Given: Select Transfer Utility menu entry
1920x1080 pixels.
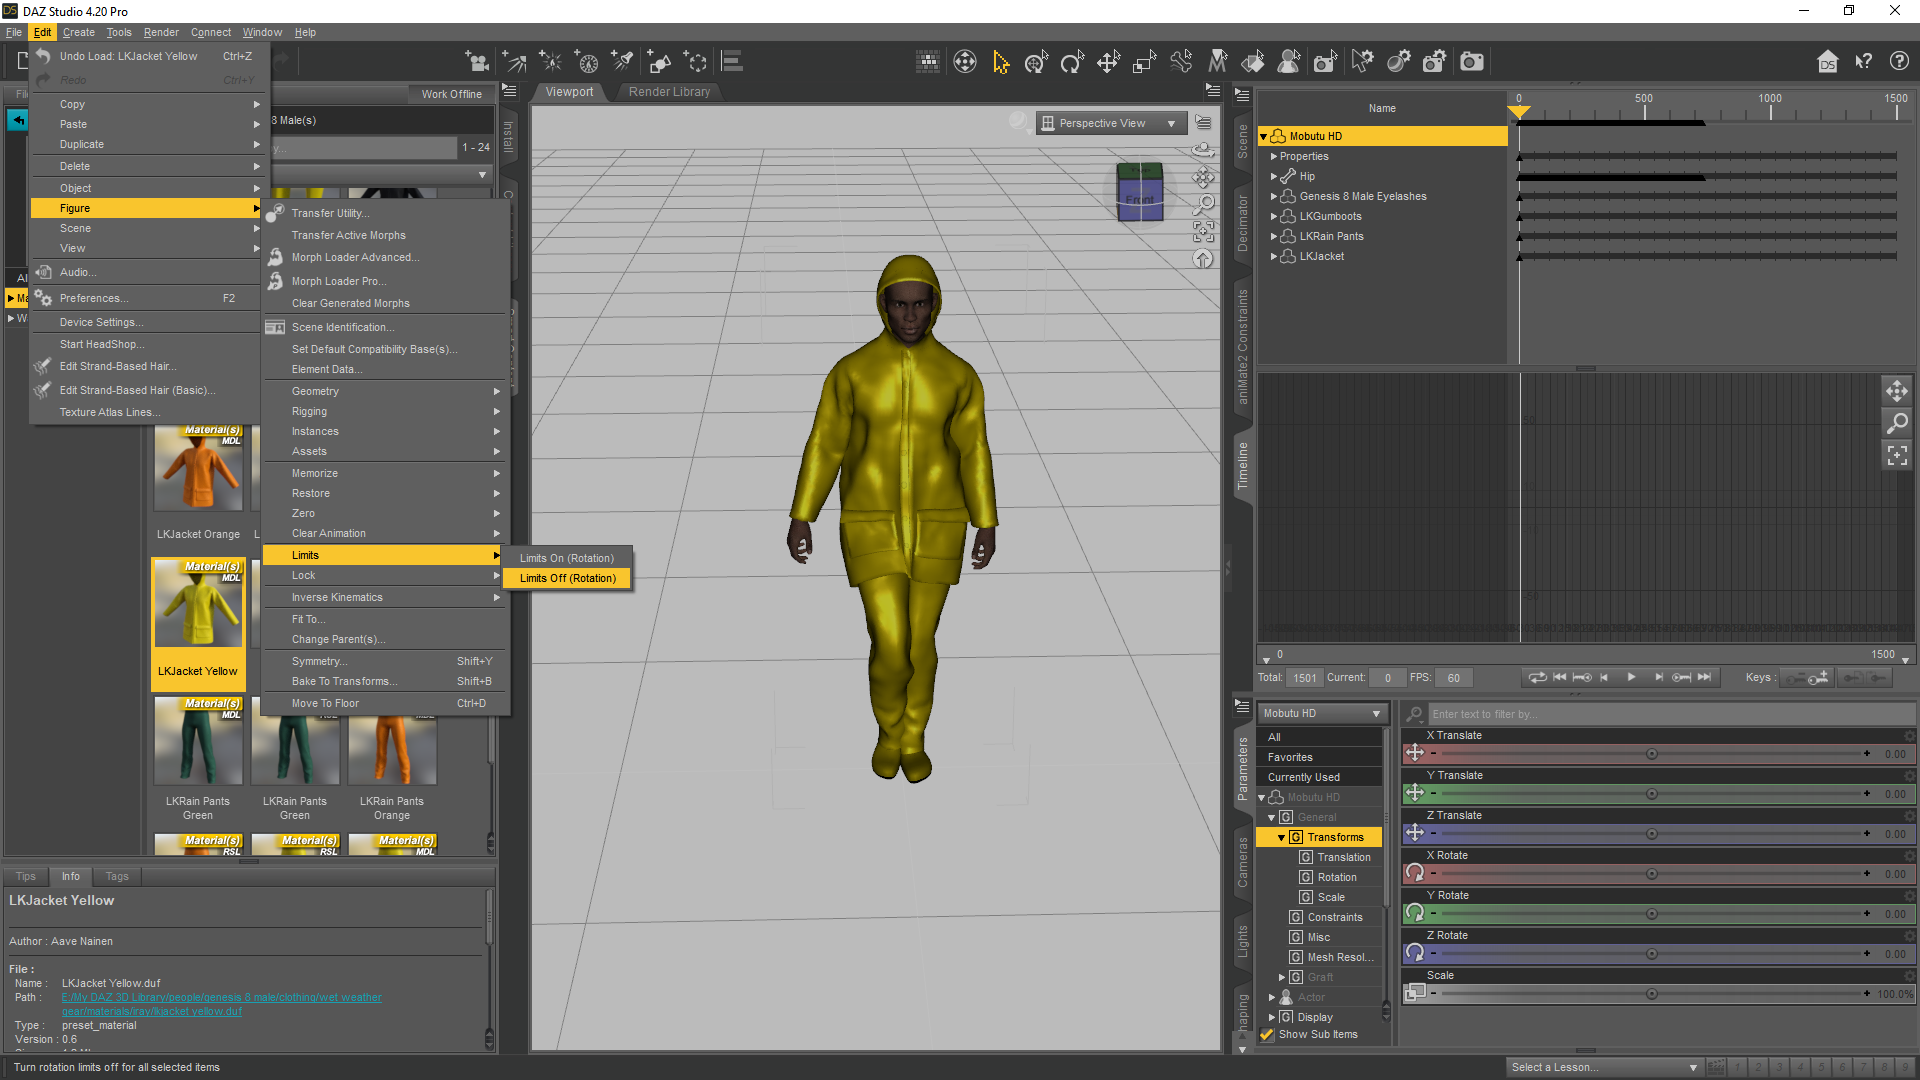Looking at the screenshot, I should 383,214.
